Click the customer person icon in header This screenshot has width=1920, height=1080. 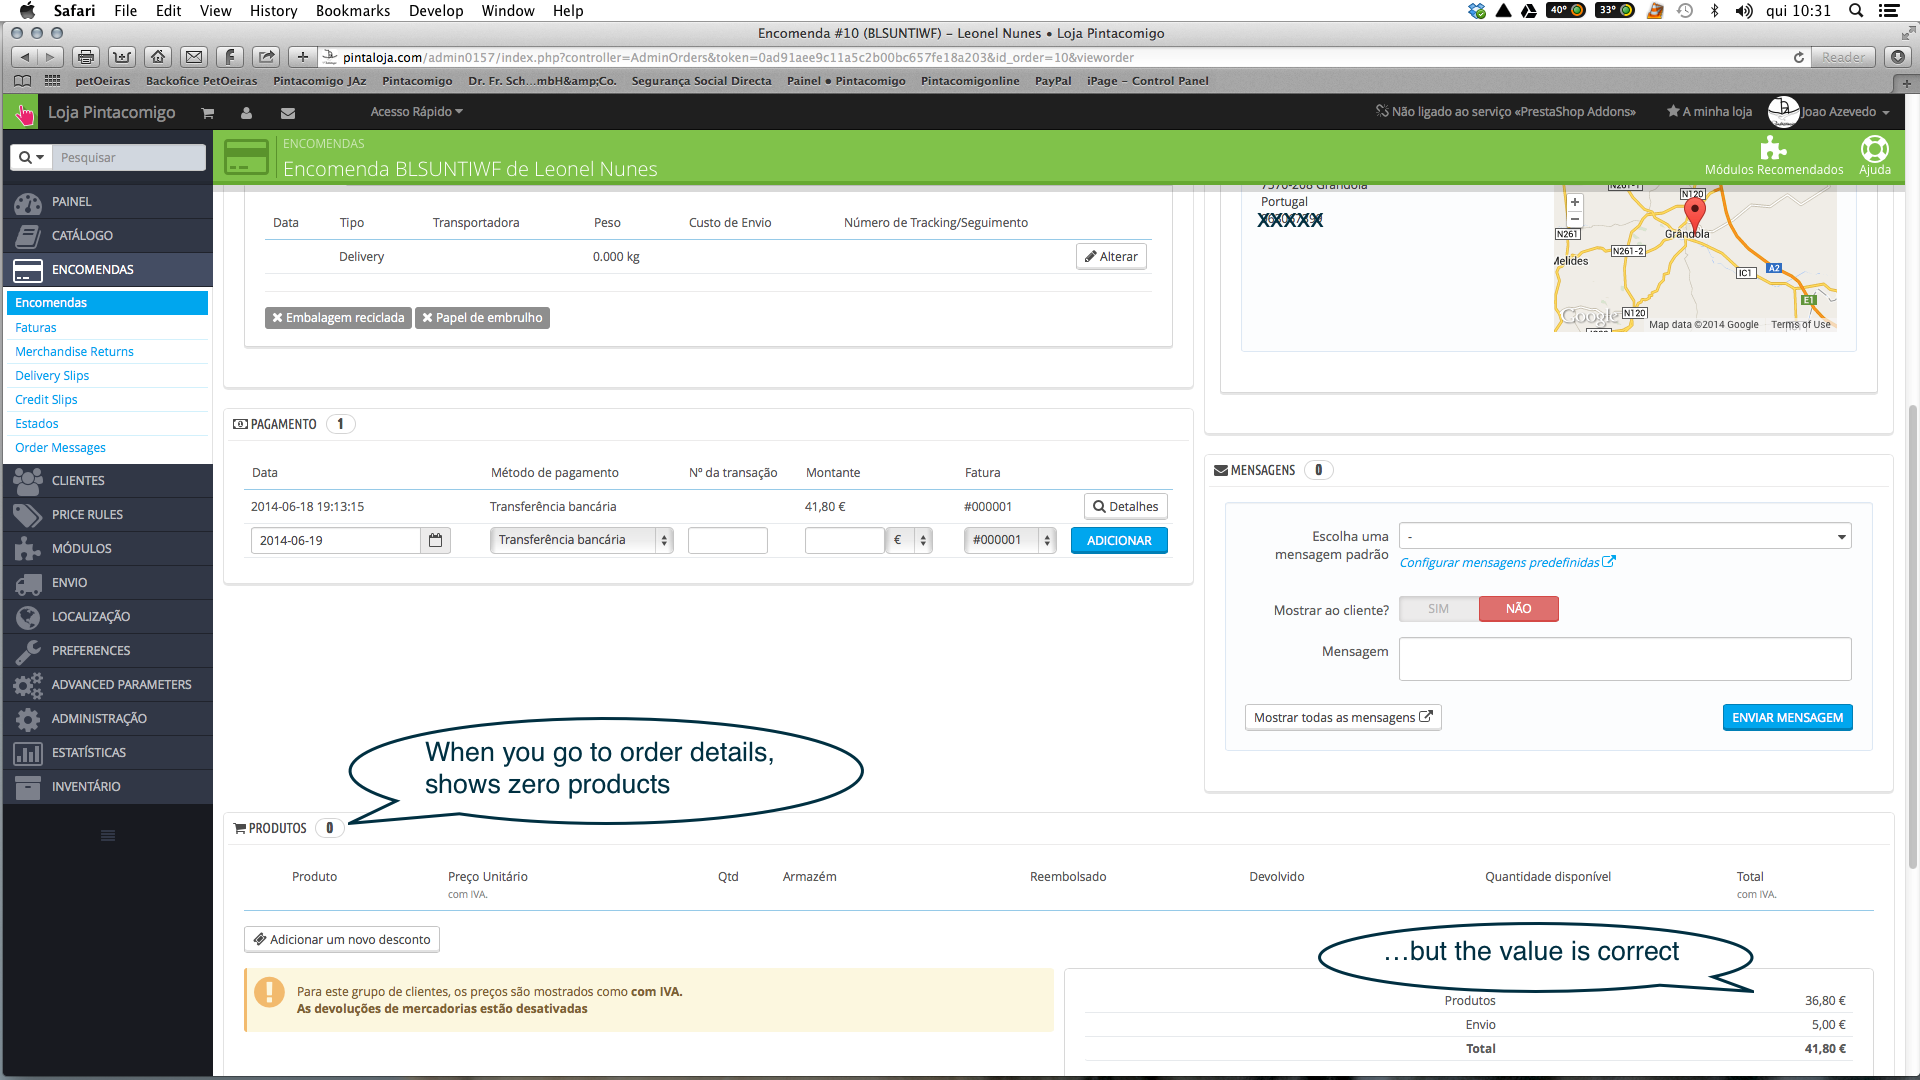click(x=247, y=113)
